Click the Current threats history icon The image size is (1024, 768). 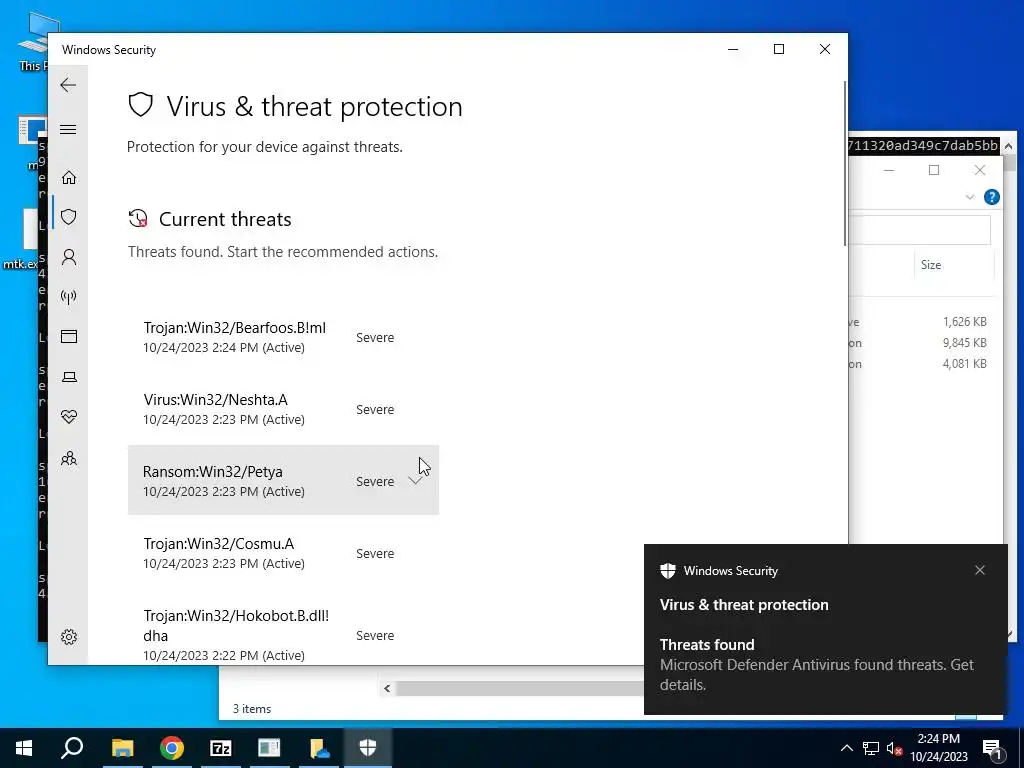point(138,219)
